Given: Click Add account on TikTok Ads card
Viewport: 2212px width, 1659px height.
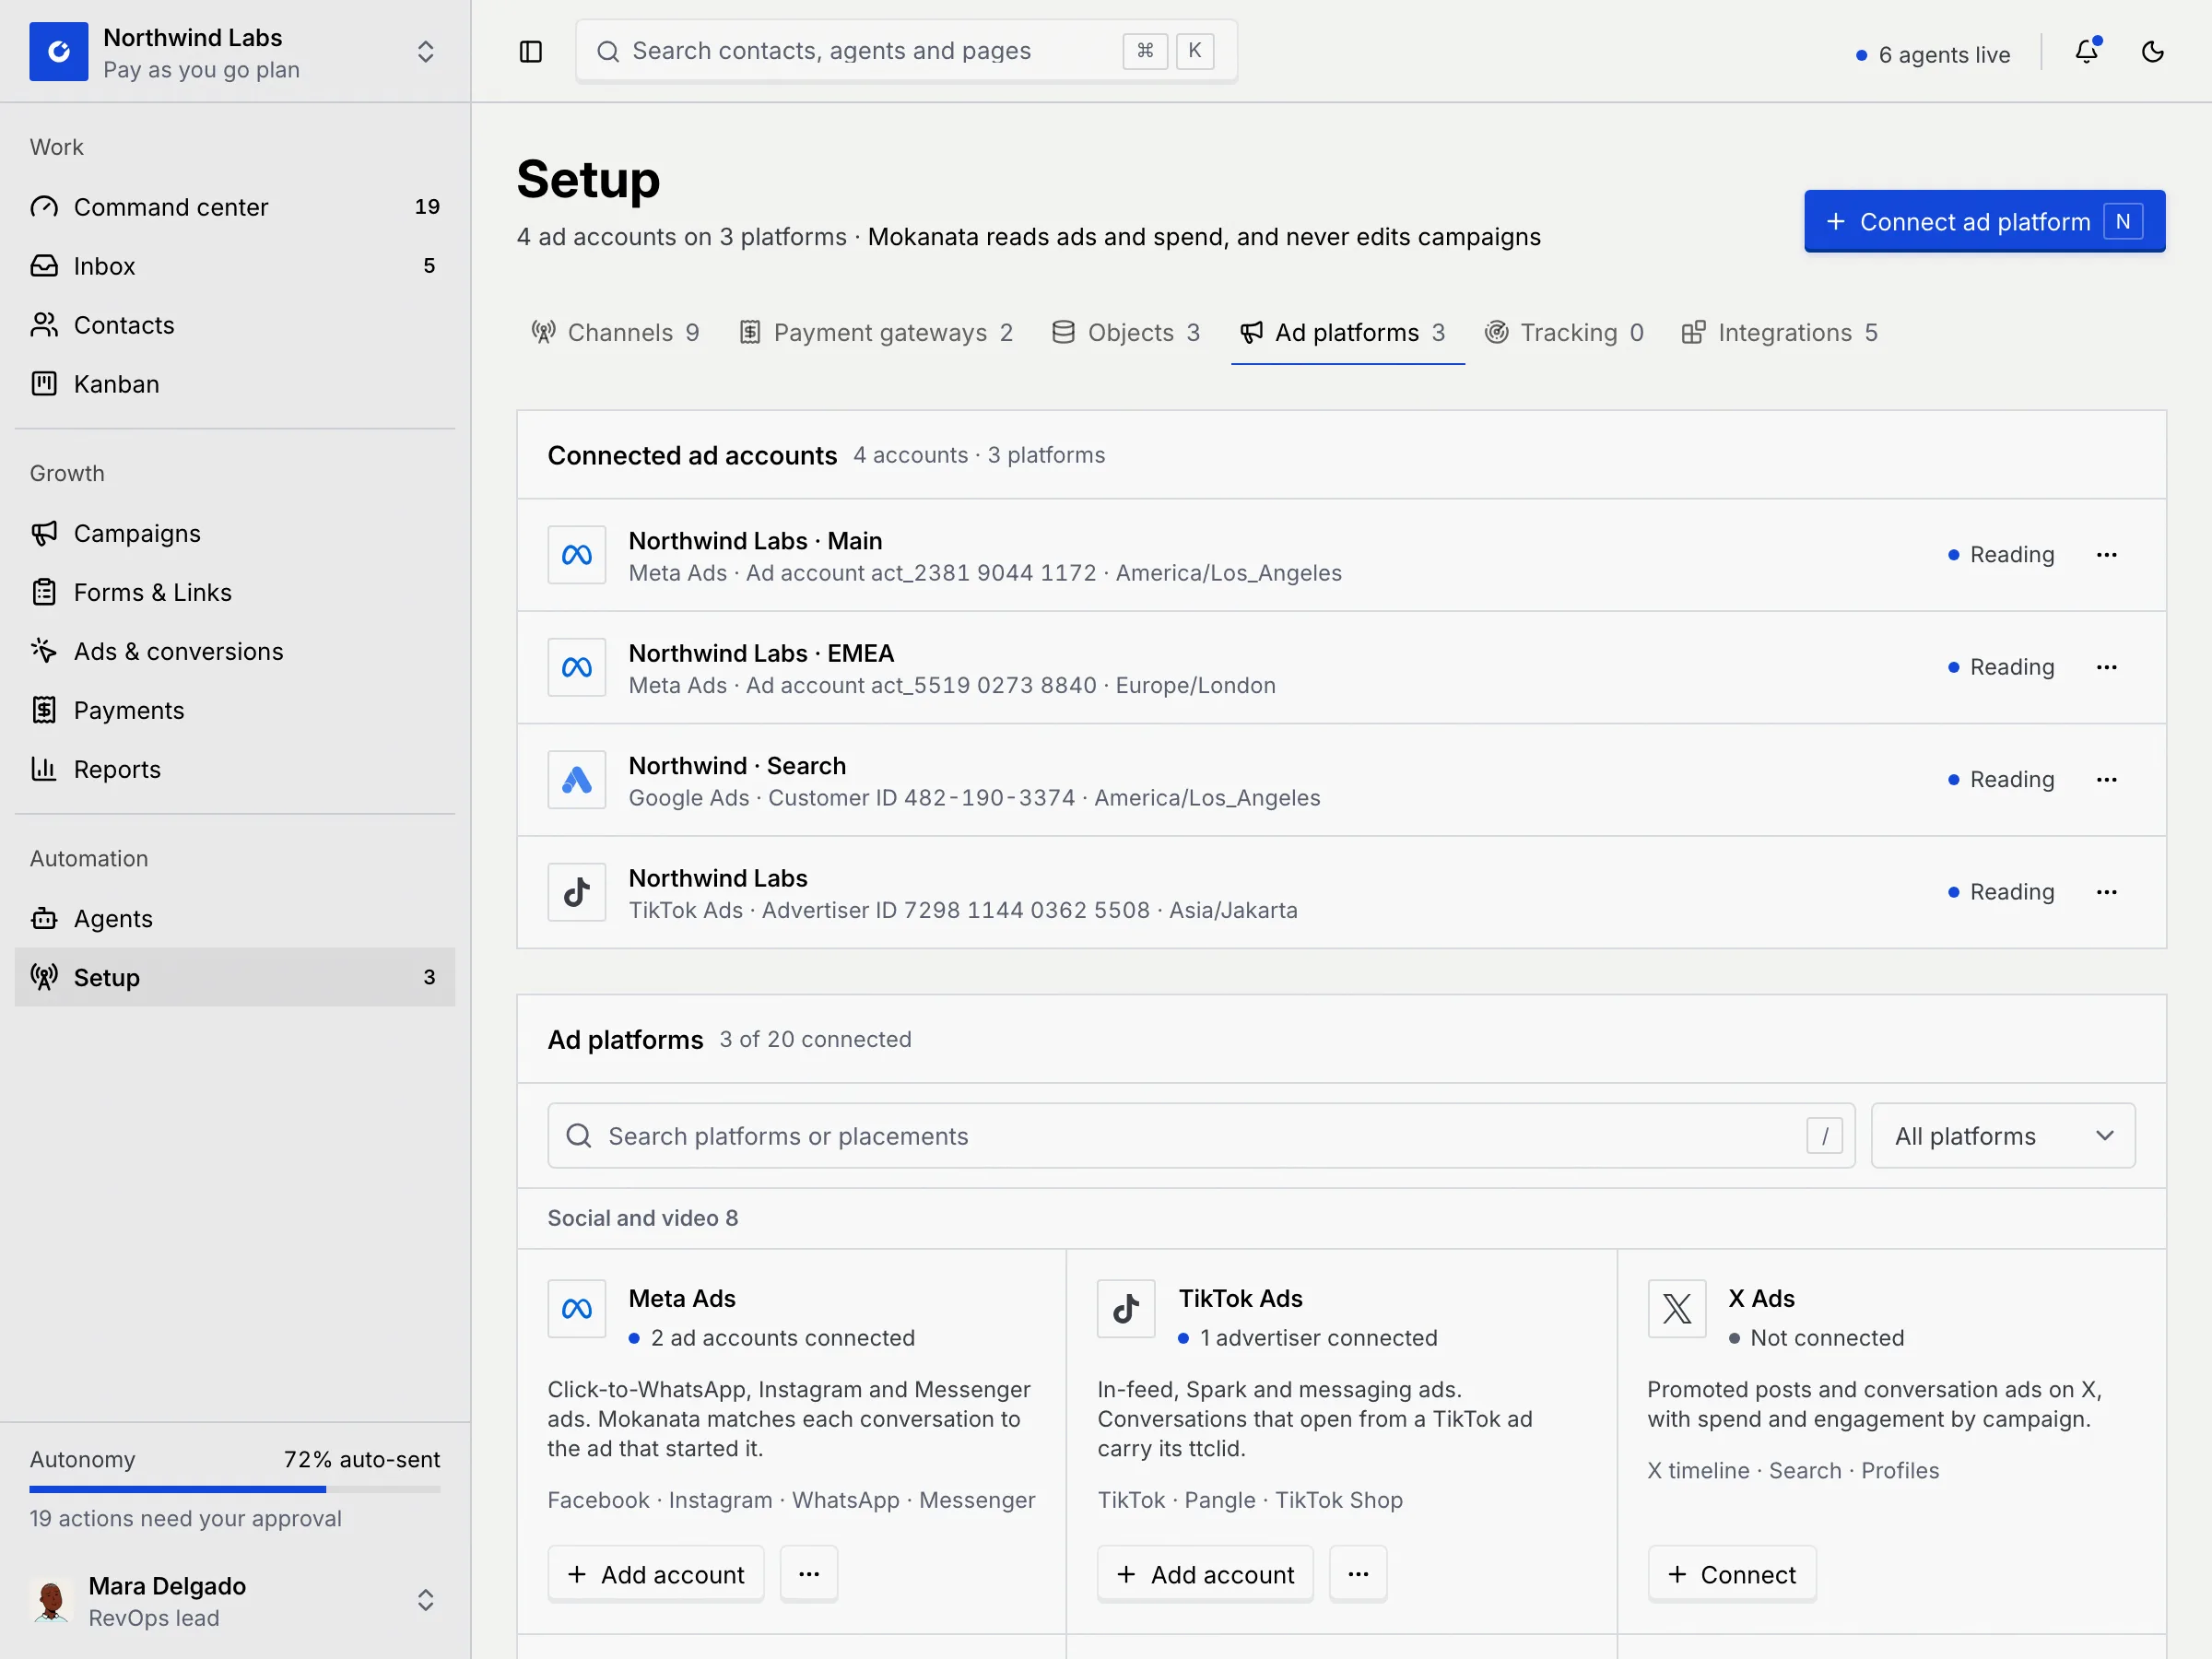Looking at the screenshot, I should click(1205, 1574).
